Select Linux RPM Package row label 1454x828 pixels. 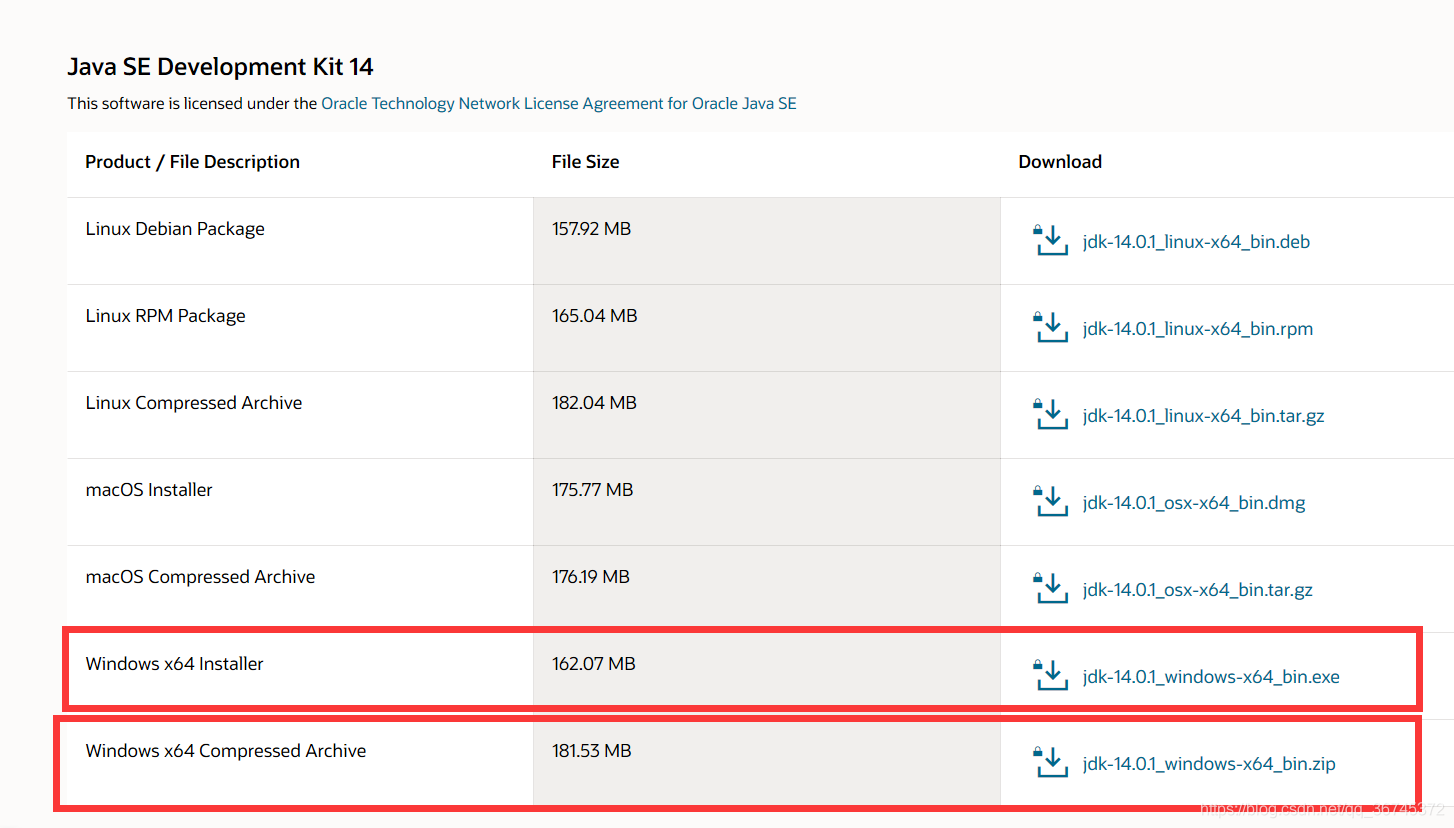pyautogui.click(x=165, y=316)
